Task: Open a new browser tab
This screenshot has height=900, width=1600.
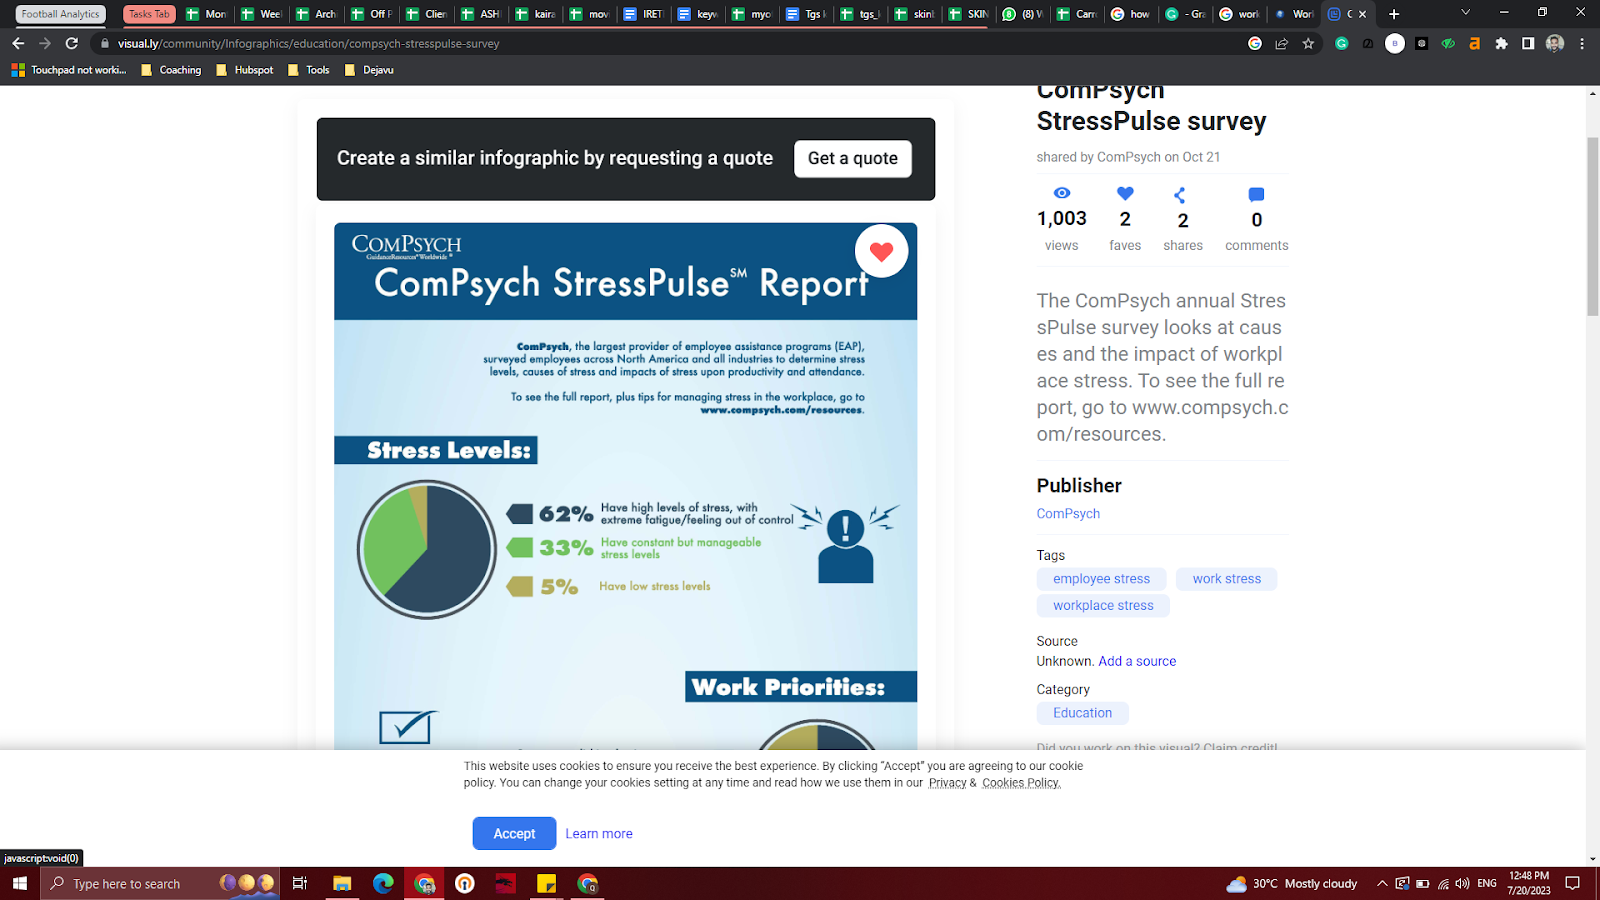Action: coord(1394,14)
